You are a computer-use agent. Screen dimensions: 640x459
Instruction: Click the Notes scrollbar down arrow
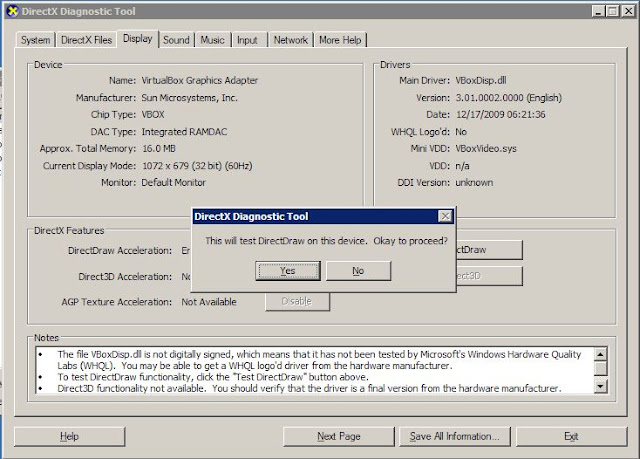coord(600,386)
